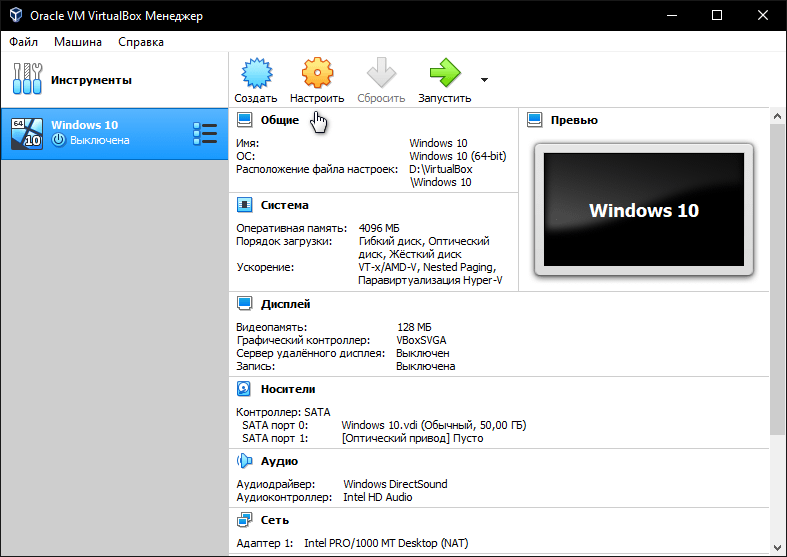Click the Windows 10.vdi disk entry

click(434, 425)
